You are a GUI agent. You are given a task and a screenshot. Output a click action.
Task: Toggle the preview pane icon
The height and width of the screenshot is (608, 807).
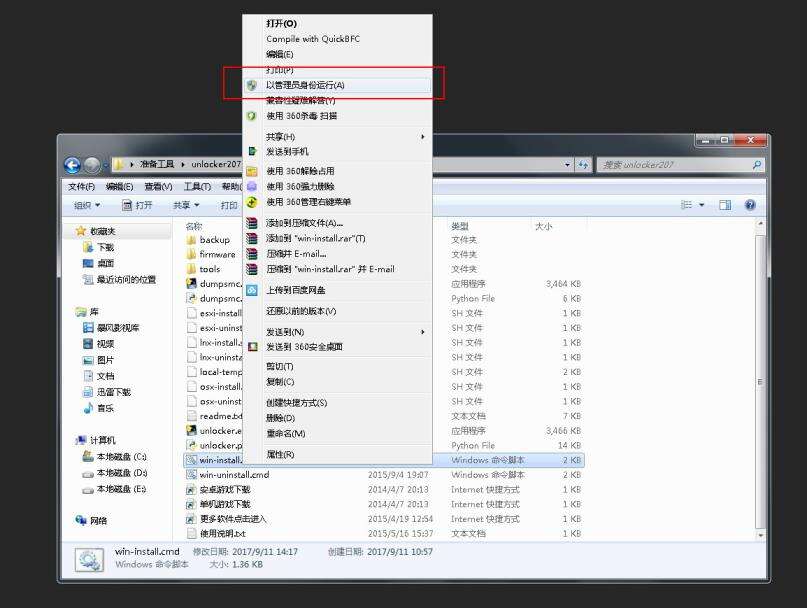coord(725,205)
